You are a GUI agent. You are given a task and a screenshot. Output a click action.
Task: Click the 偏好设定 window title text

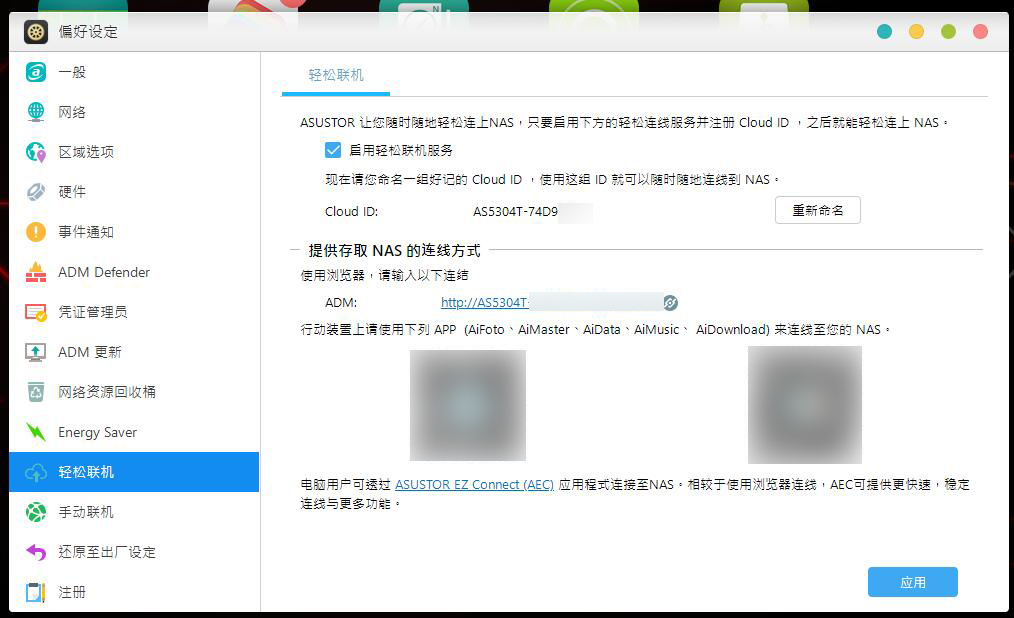[88, 32]
